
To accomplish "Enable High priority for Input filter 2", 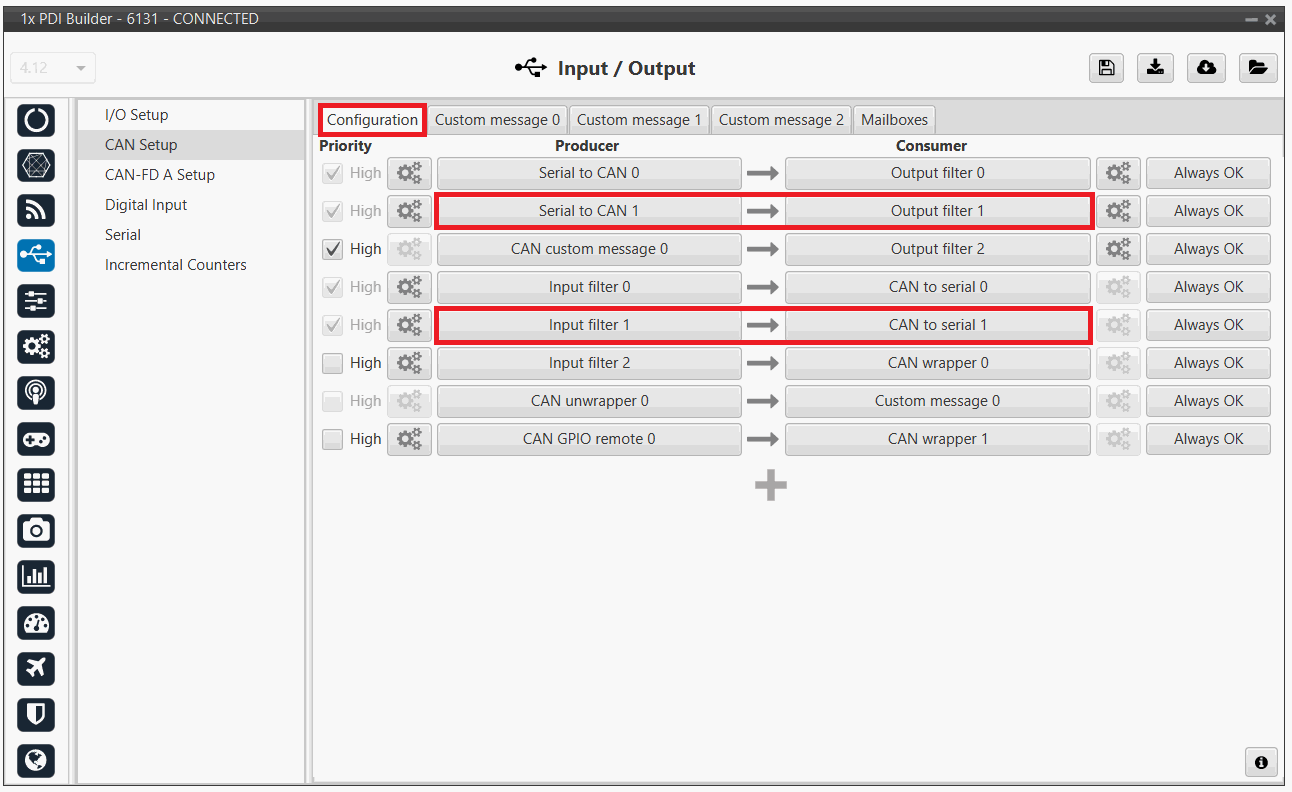I will coord(333,363).
